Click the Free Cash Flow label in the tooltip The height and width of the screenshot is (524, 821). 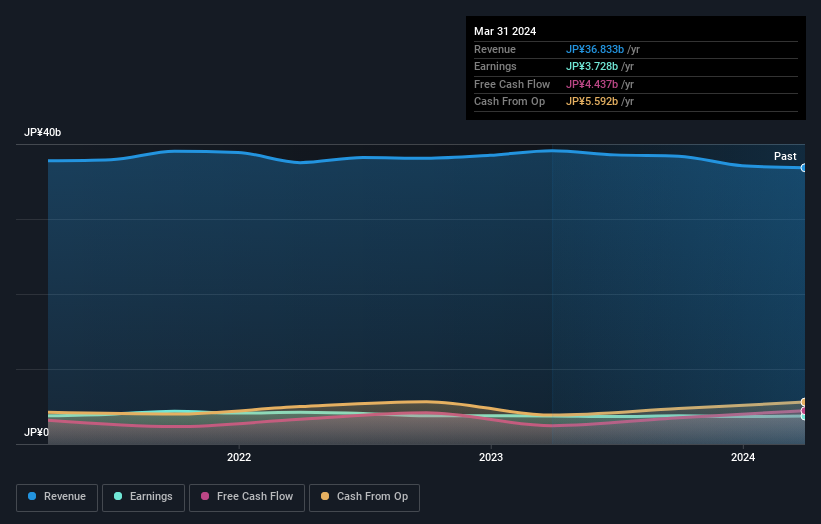512,84
